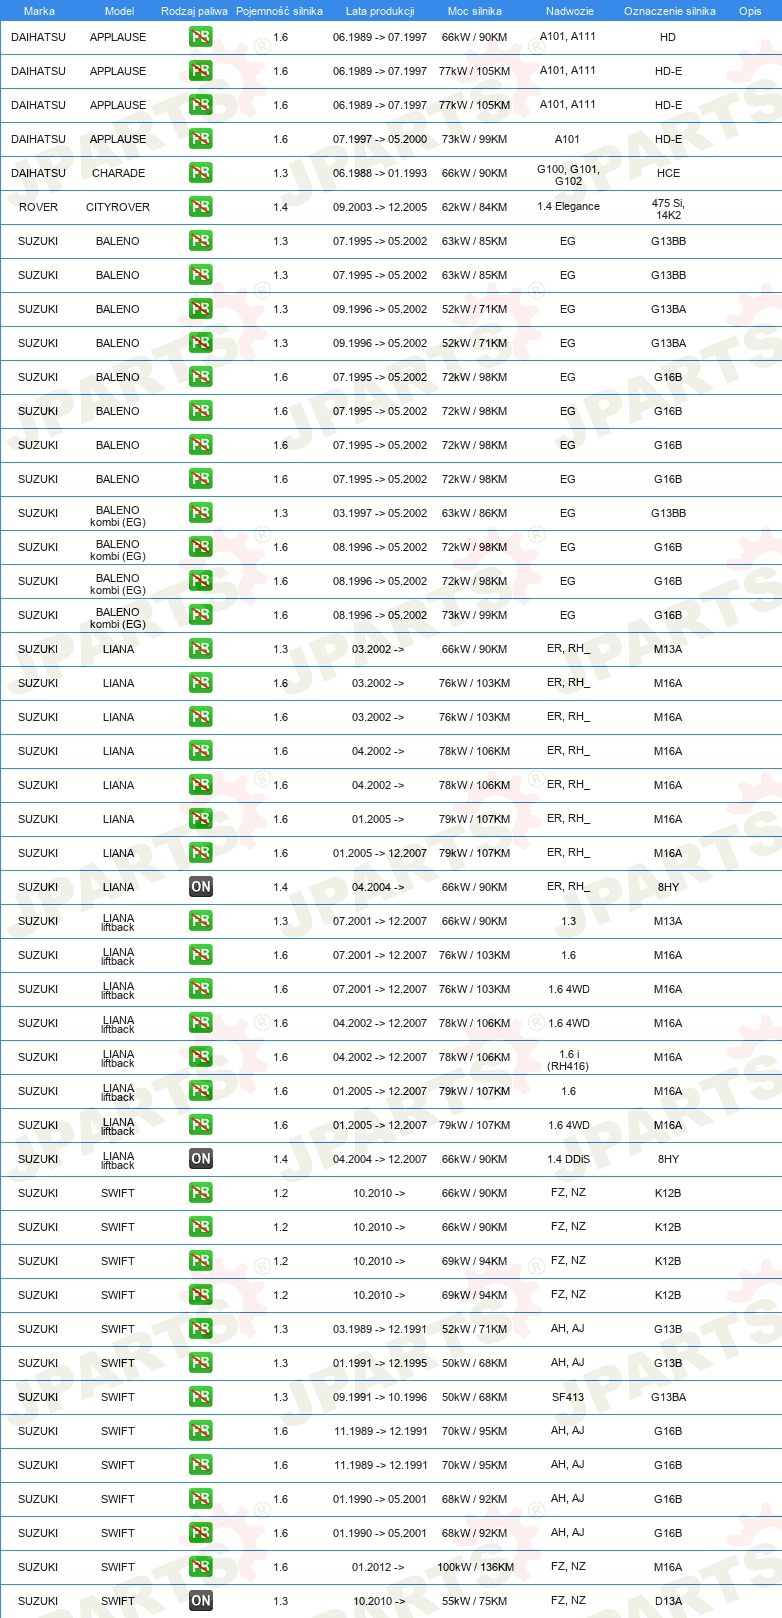Click petrol icon for BALENO kombi 73kW / 99KM row
Viewport: 782px width, 1618px height.
[x=201, y=615]
